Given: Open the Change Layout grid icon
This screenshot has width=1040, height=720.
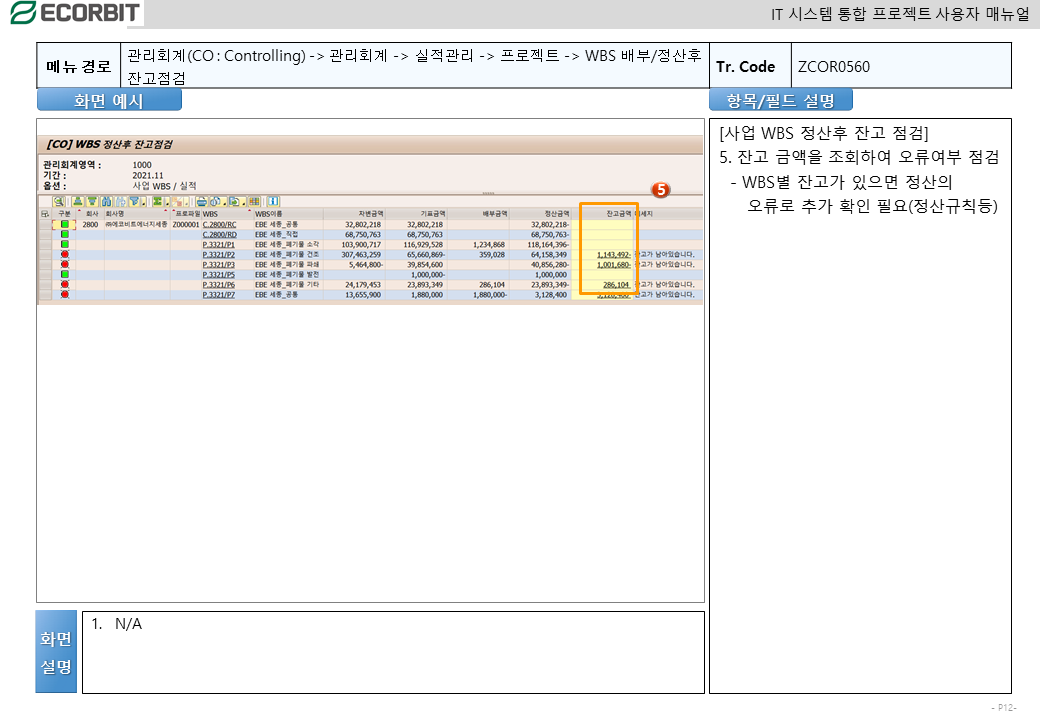Looking at the screenshot, I should tap(254, 201).
